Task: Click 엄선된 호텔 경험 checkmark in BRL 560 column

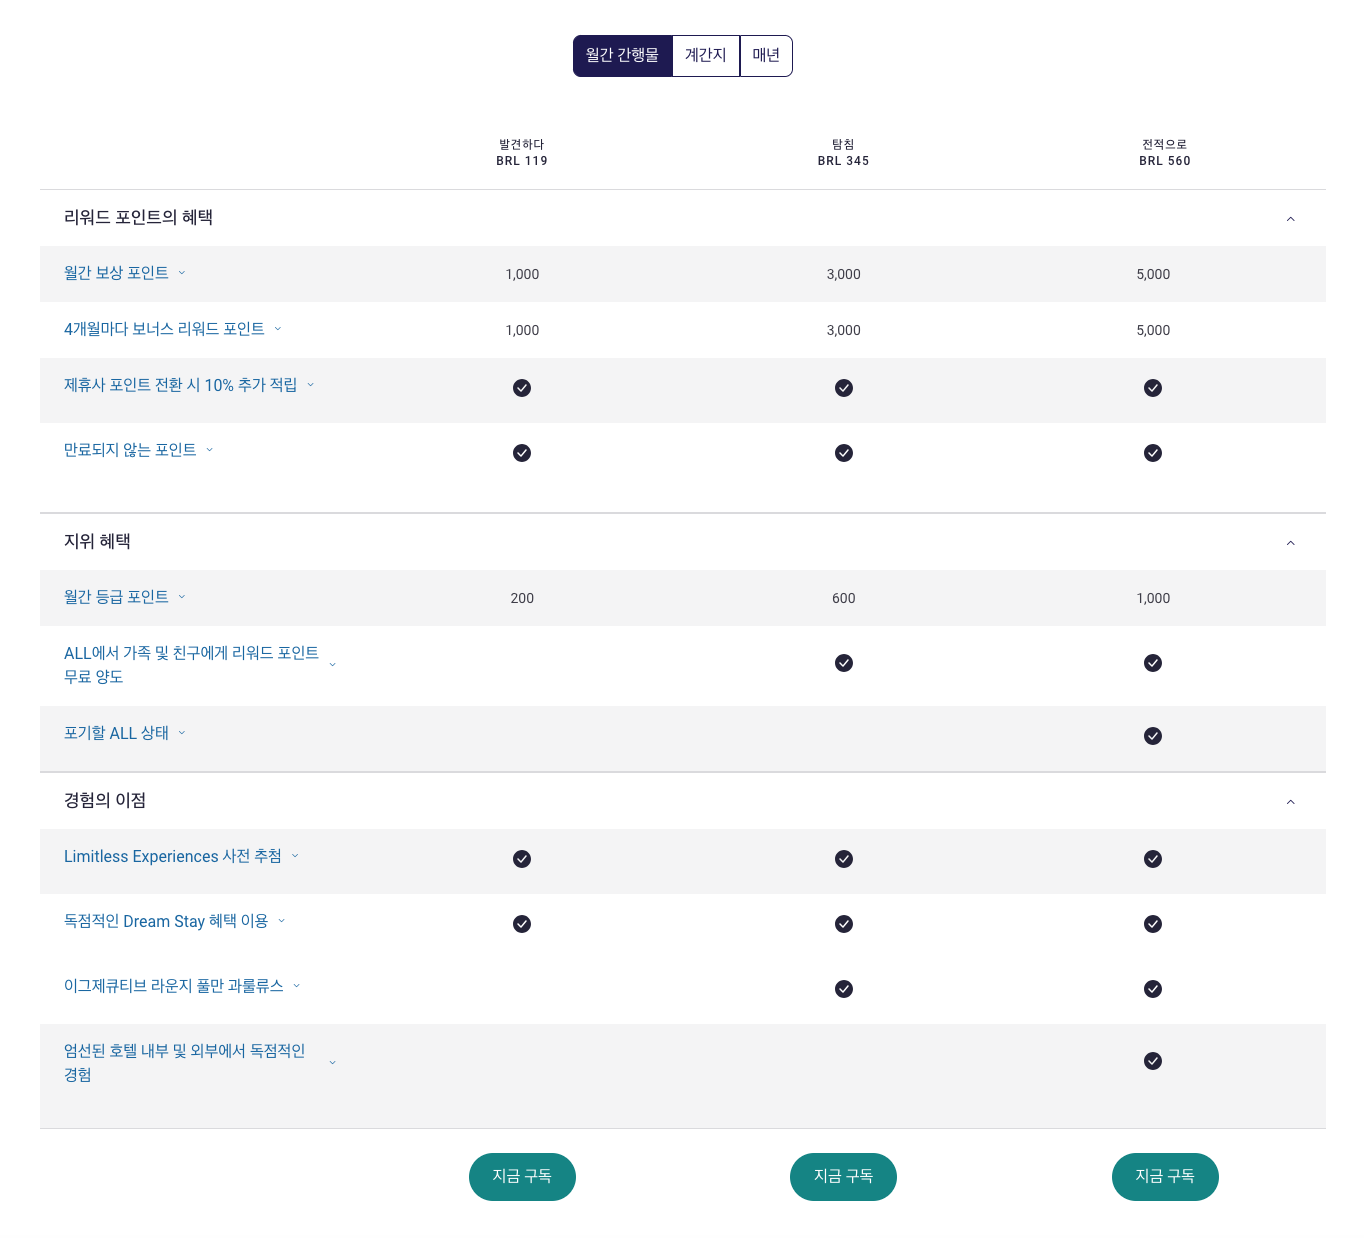Action: coord(1153,1061)
